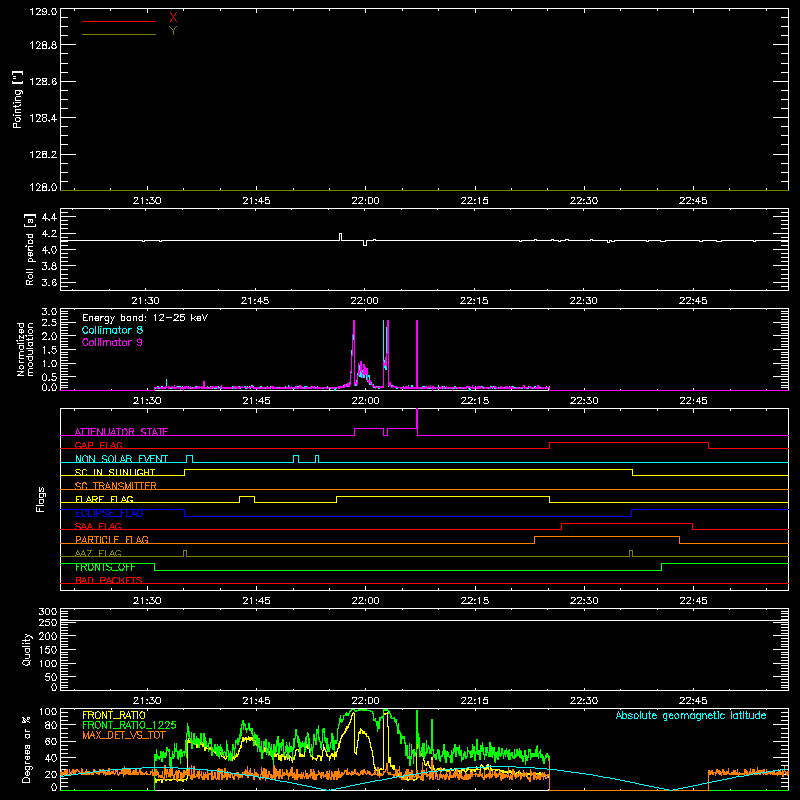
Task: Click the Energy band: 12-25 keV text
Action: [x=145, y=318]
